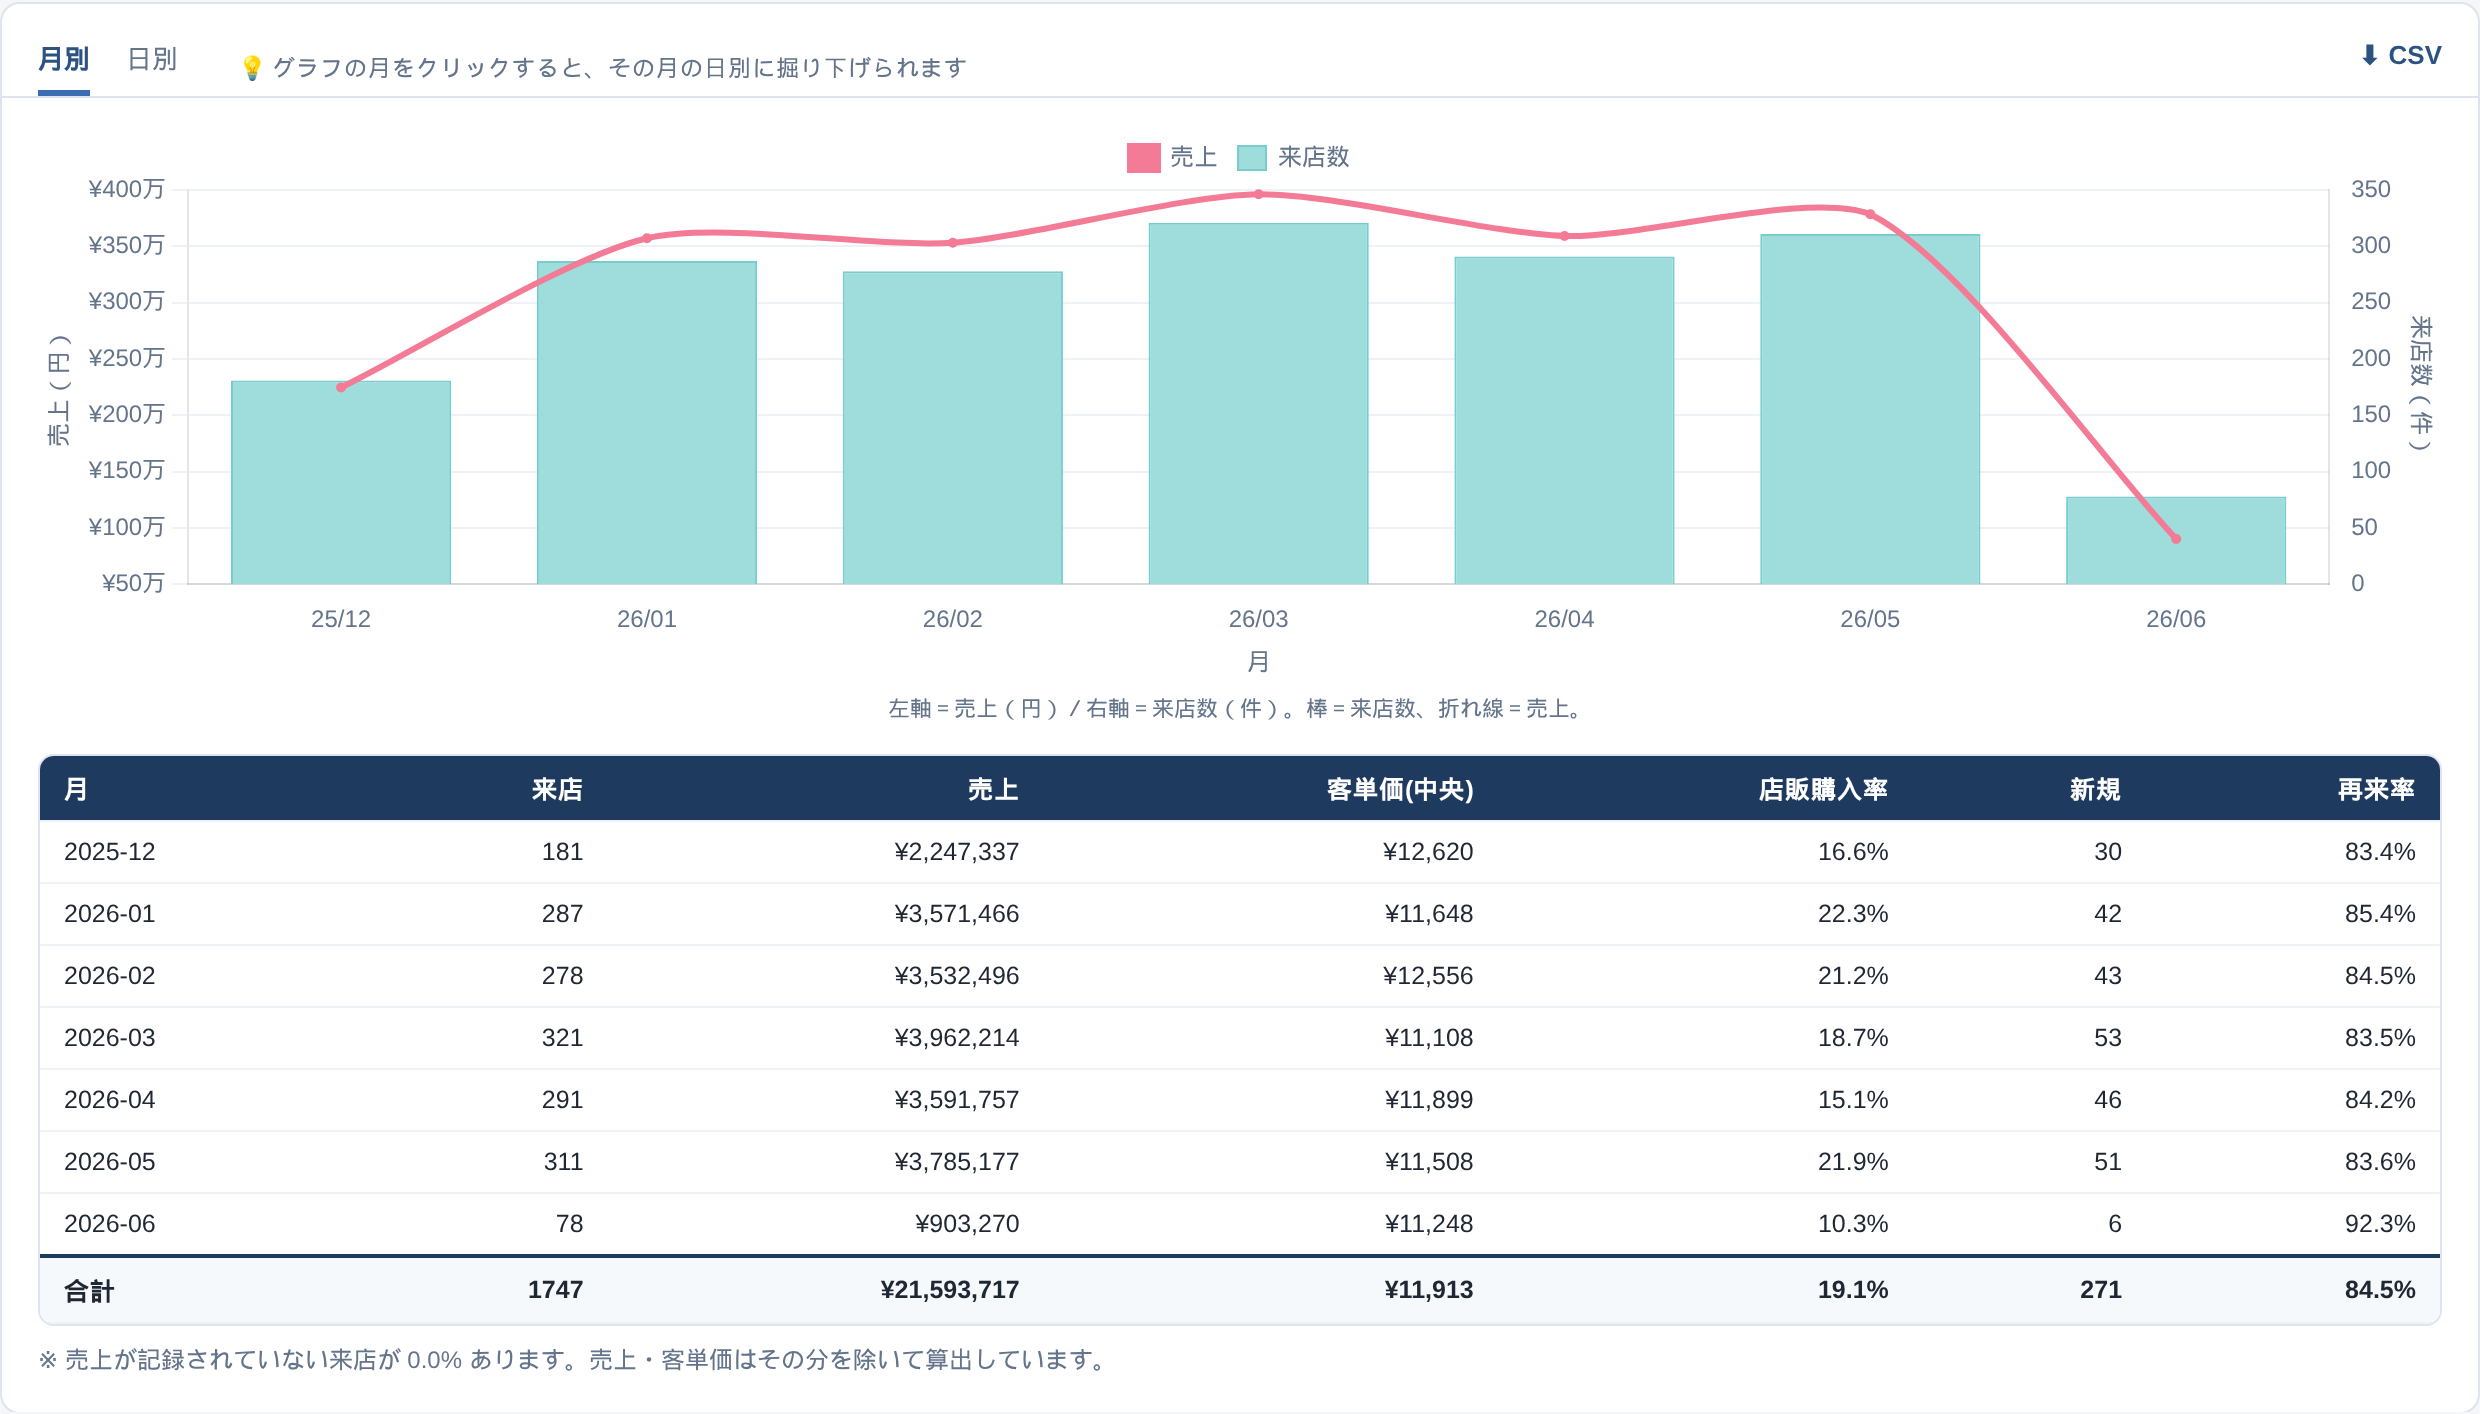
Task: Click the 25/12 bar in chart
Action: [x=341, y=482]
